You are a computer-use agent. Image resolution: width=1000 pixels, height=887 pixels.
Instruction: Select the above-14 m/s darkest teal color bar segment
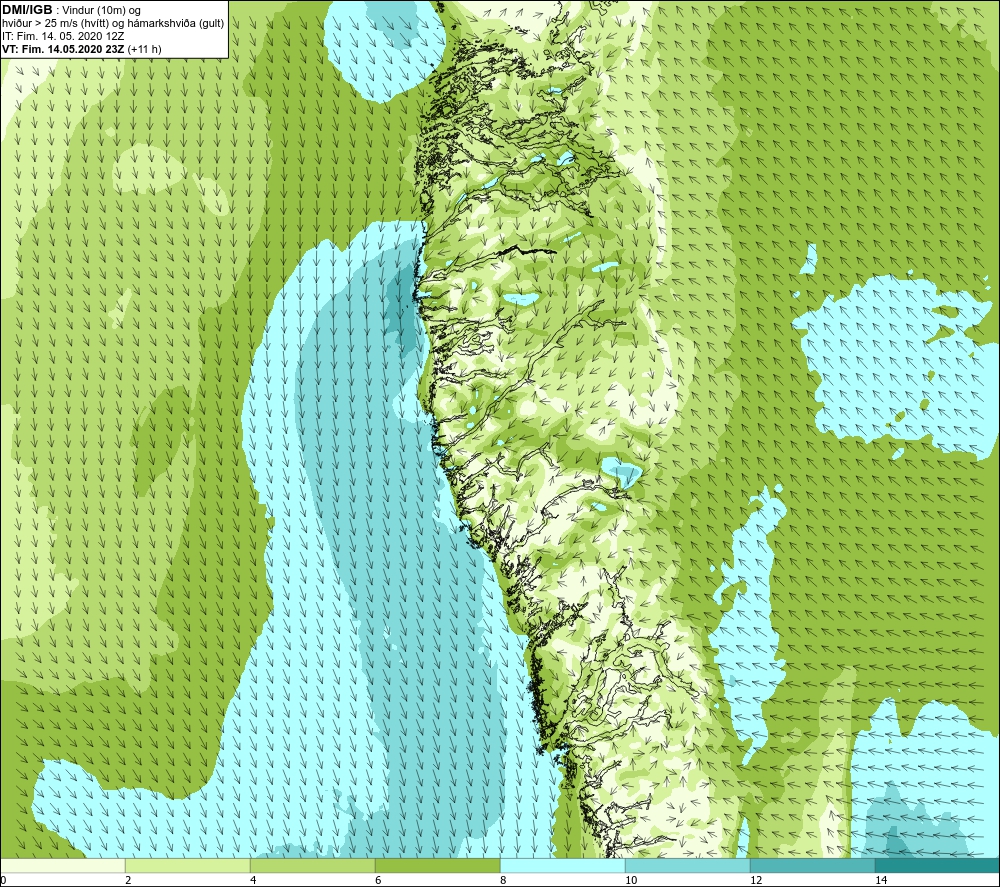click(938, 865)
